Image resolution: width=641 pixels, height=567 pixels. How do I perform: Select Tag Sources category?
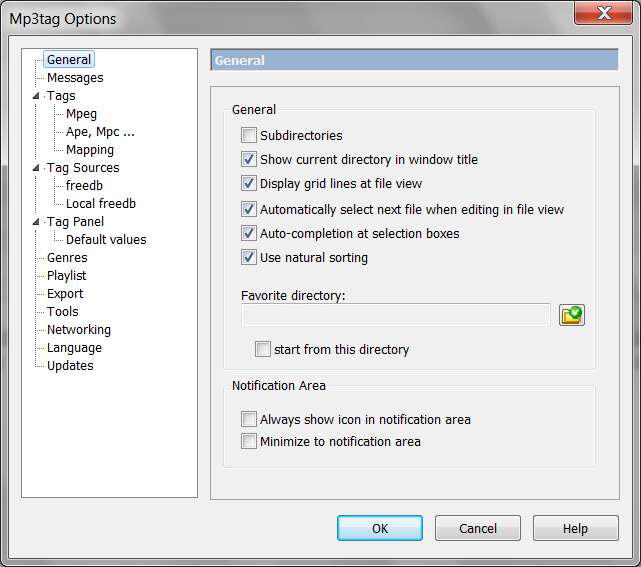pos(83,168)
